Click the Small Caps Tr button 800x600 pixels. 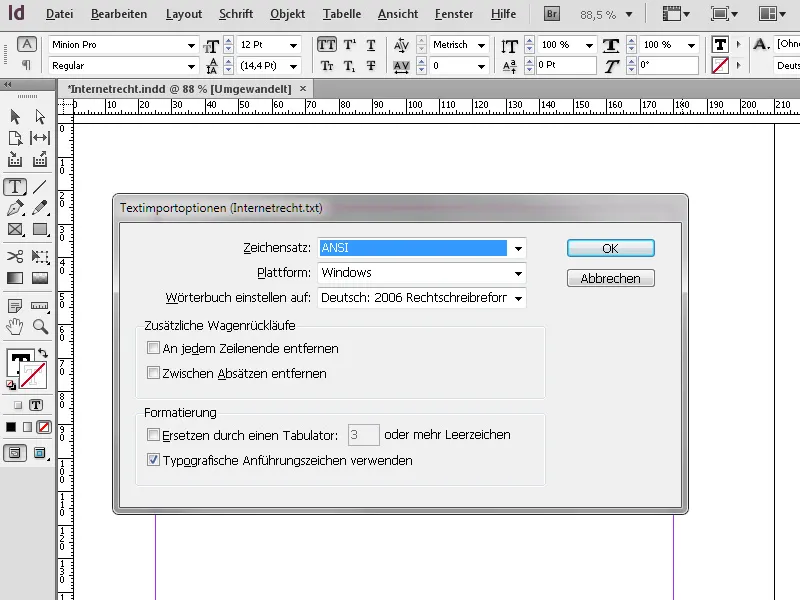point(327,66)
